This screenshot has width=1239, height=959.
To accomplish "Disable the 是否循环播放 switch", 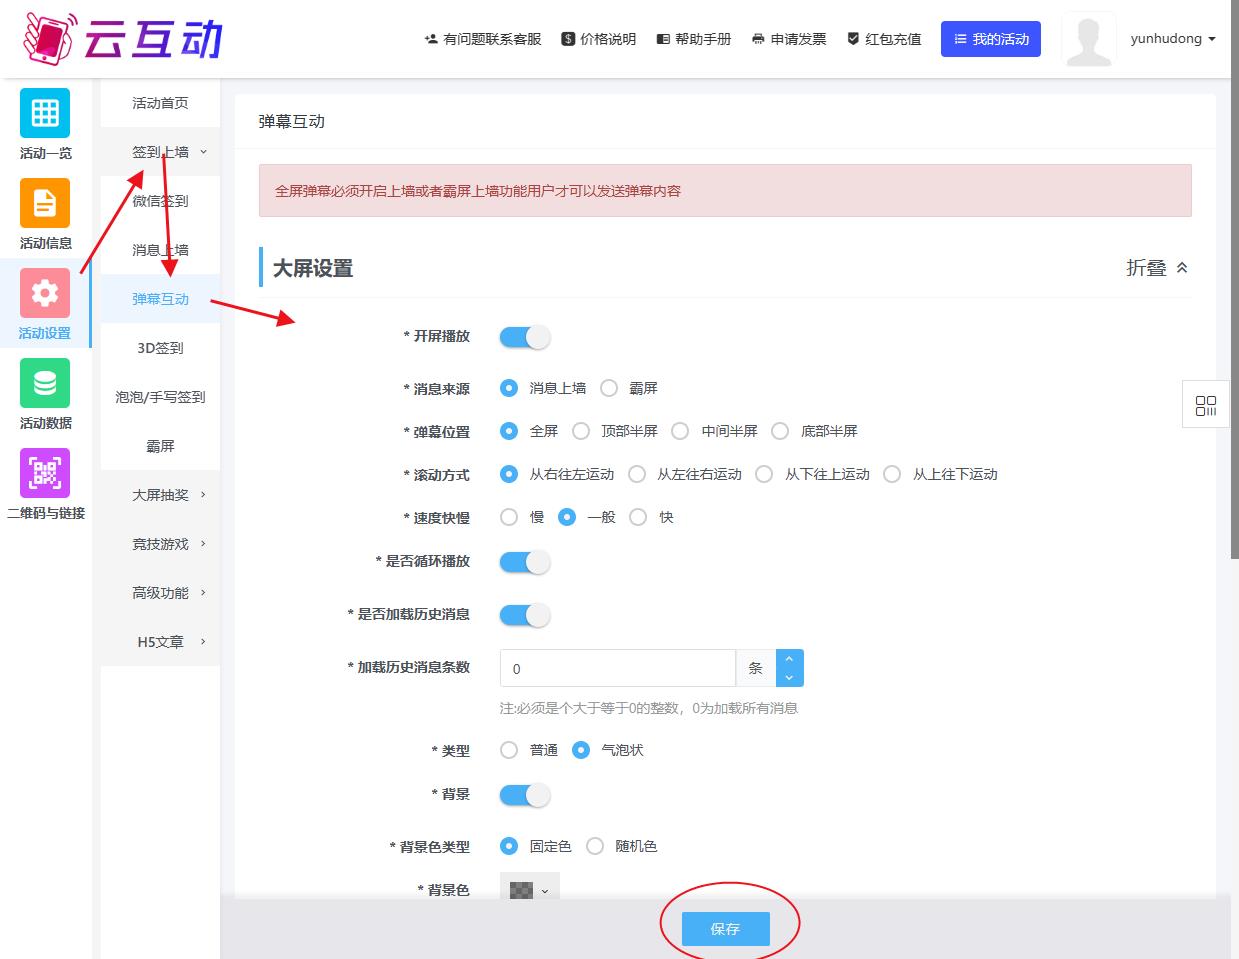I will [525, 562].
